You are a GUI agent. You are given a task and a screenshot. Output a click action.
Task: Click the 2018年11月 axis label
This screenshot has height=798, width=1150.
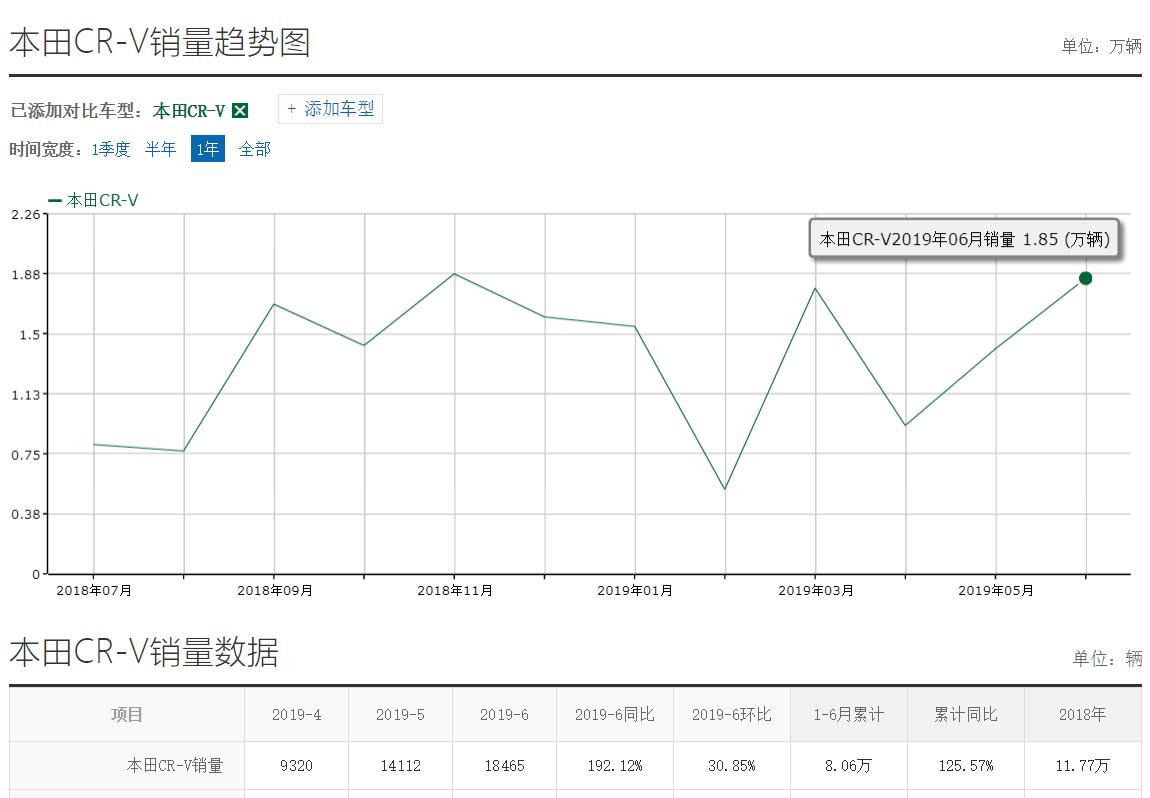pyautogui.click(x=455, y=590)
